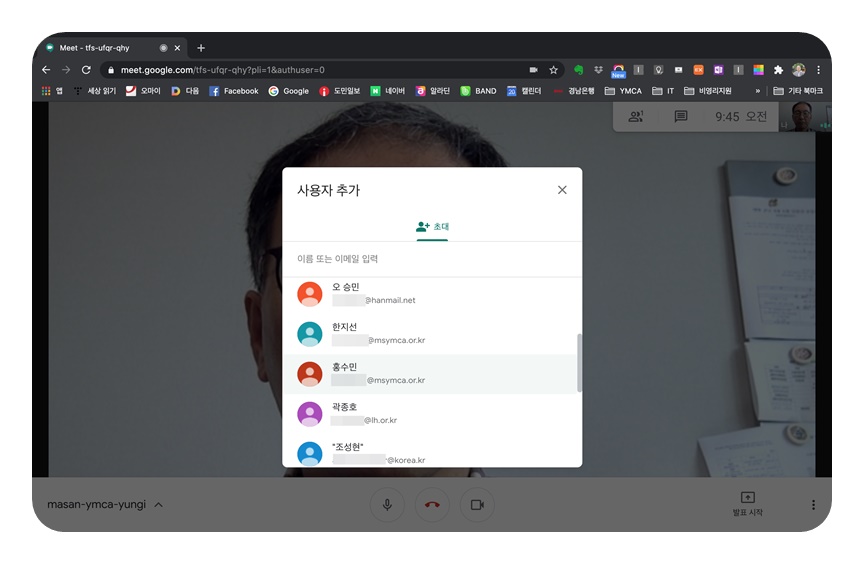Screen dimensions: 864x564
Task: Open the 알라딘 bookmark
Action: pos(433,91)
